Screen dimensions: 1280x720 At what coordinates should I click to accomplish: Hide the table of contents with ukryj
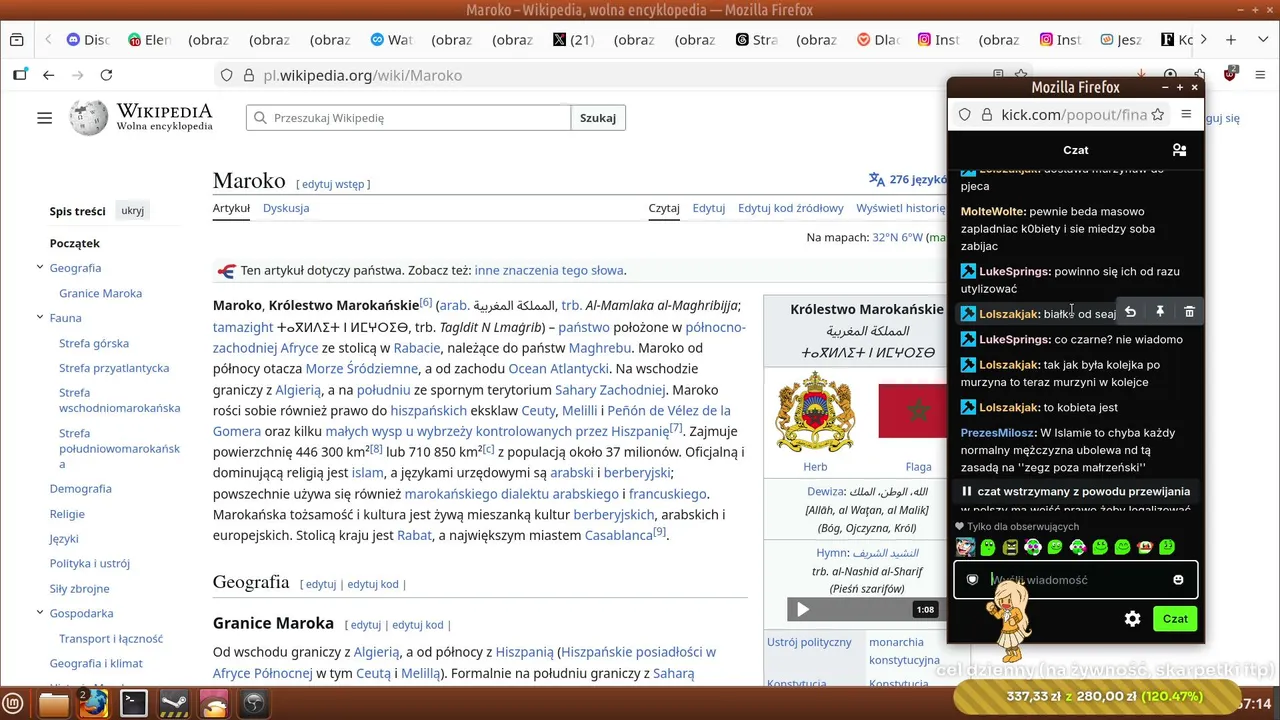click(x=133, y=211)
